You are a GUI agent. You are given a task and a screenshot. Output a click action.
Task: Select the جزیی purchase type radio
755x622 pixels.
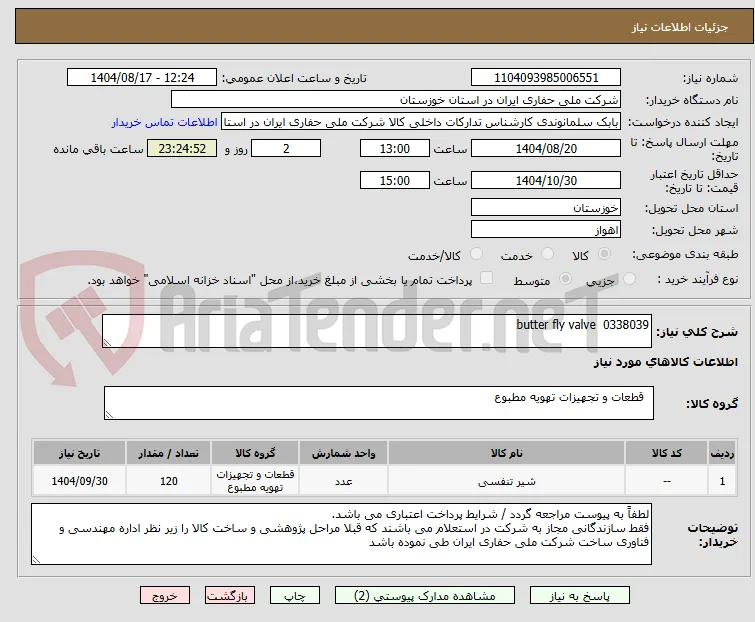click(629, 278)
